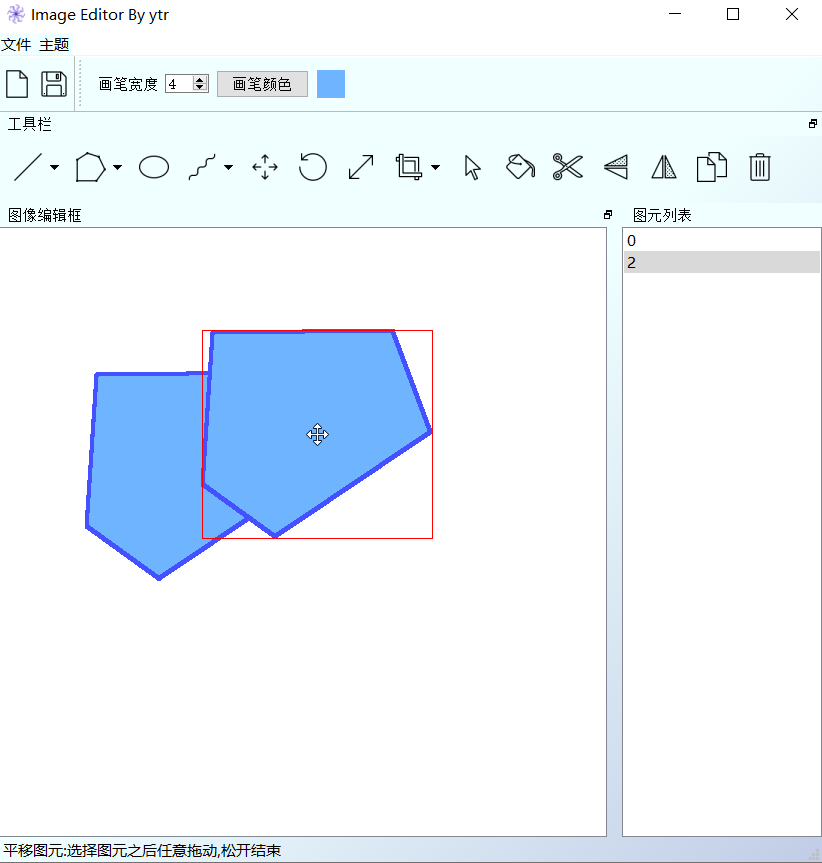Focus the 画笔宽度 value field
822x863 pixels.
179,84
